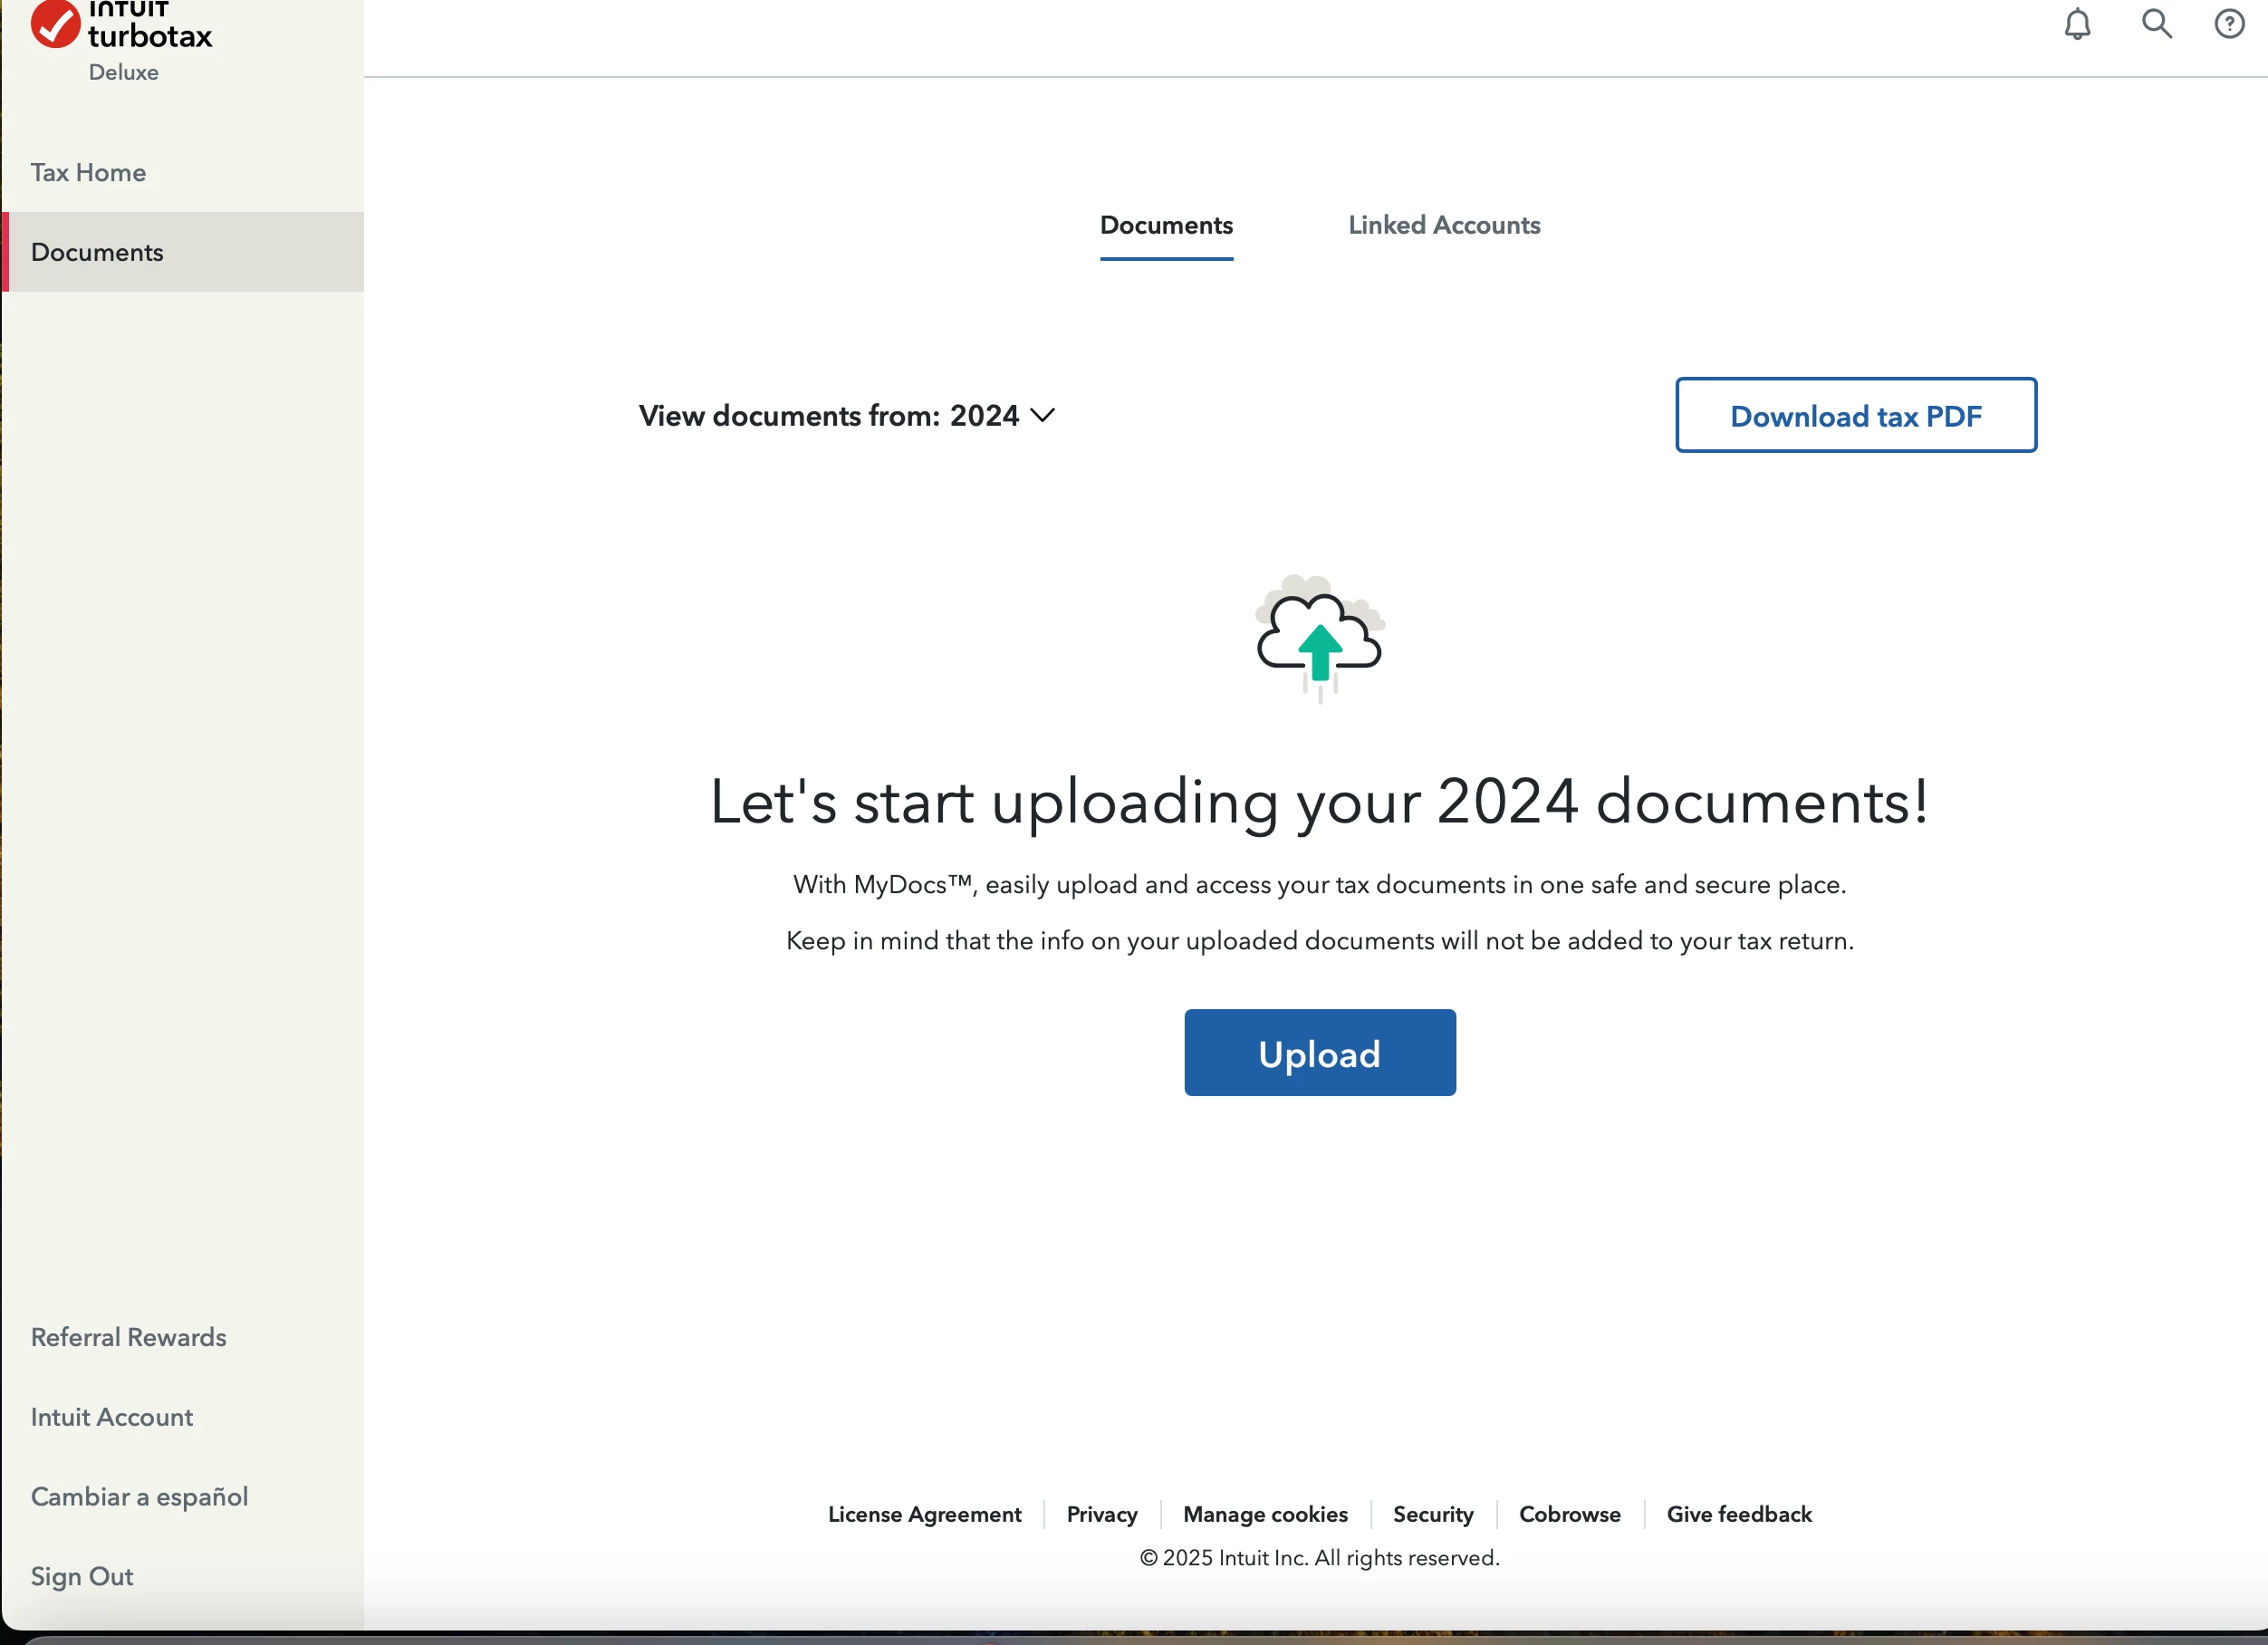Sign Out of TurboTax
This screenshot has width=2268, height=1645.
pos(82,1576)
